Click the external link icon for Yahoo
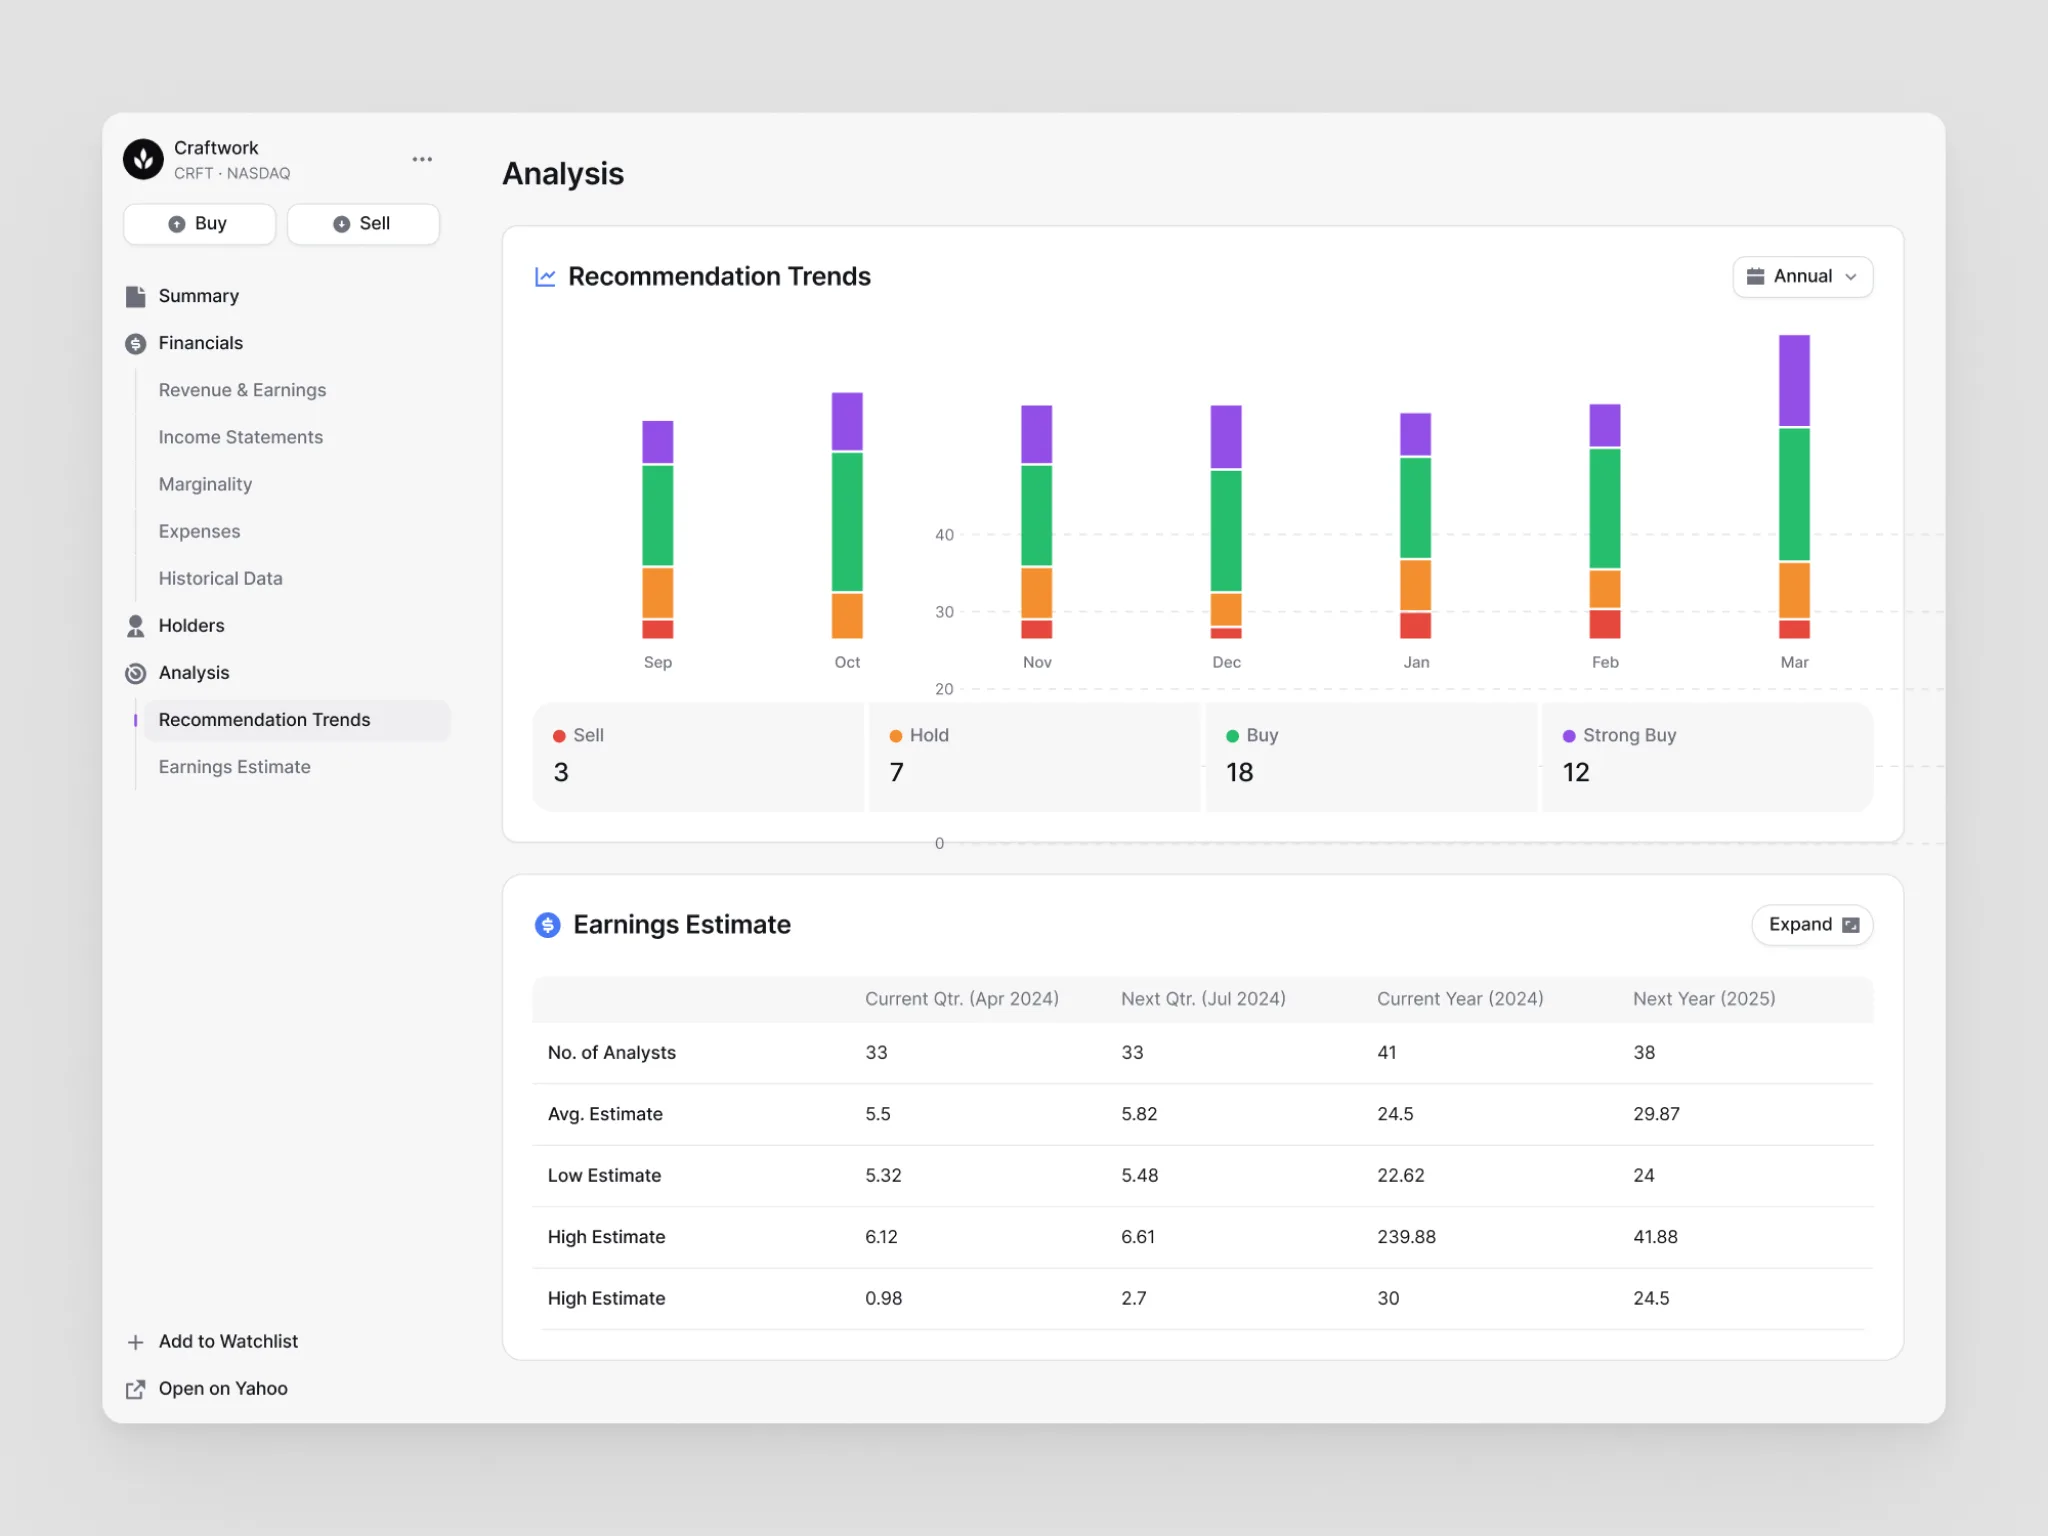This screenshot has height=1536, width=2048. click(136, 1389)
